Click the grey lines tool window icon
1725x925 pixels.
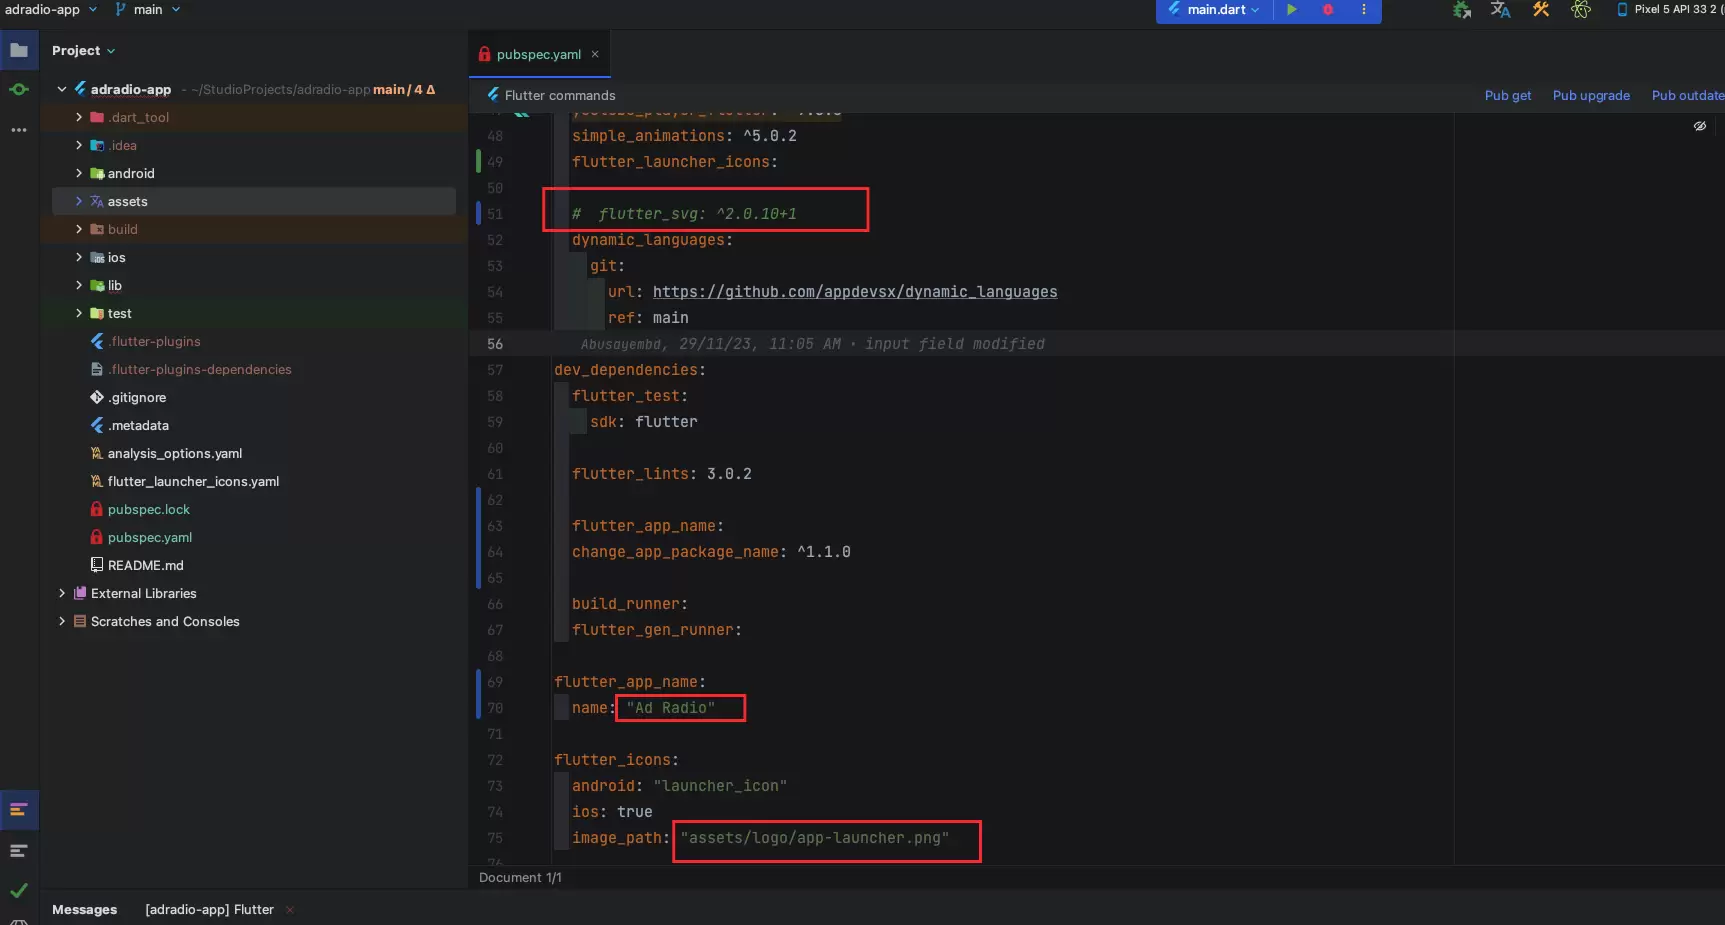pyautogui.click(x=19, y=851)
